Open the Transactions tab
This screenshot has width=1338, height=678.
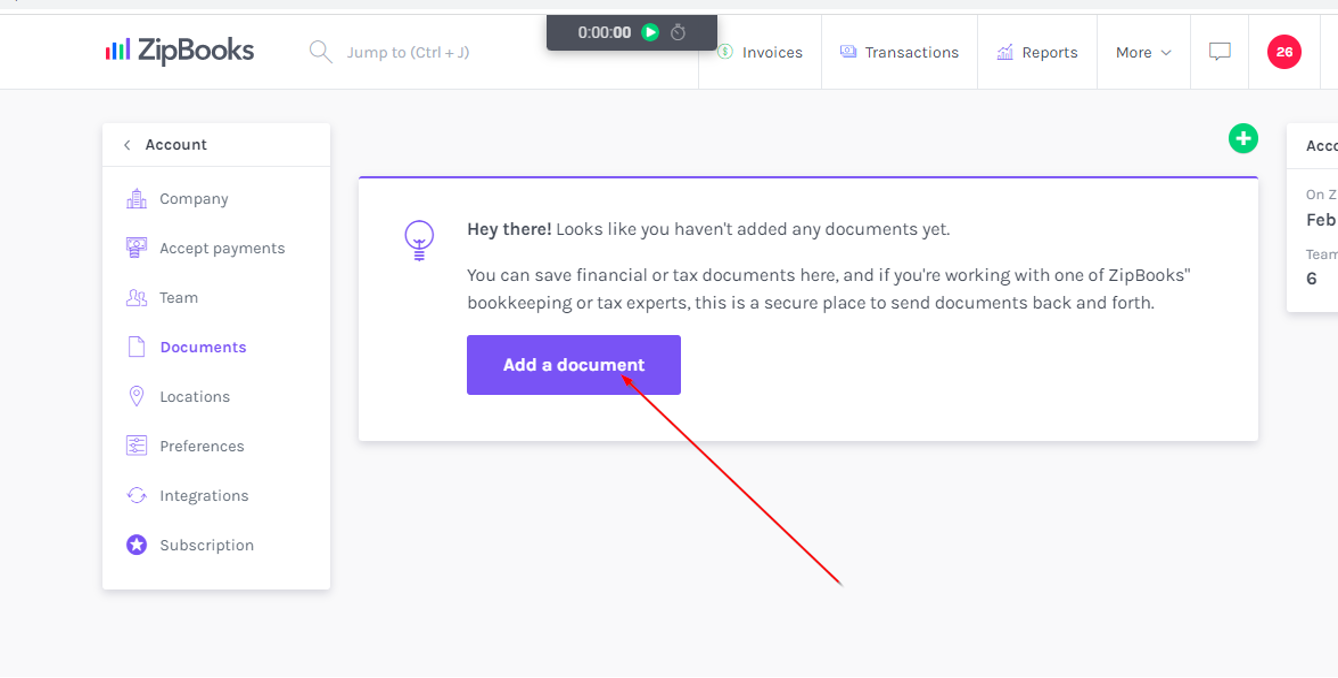coord(899,52)
